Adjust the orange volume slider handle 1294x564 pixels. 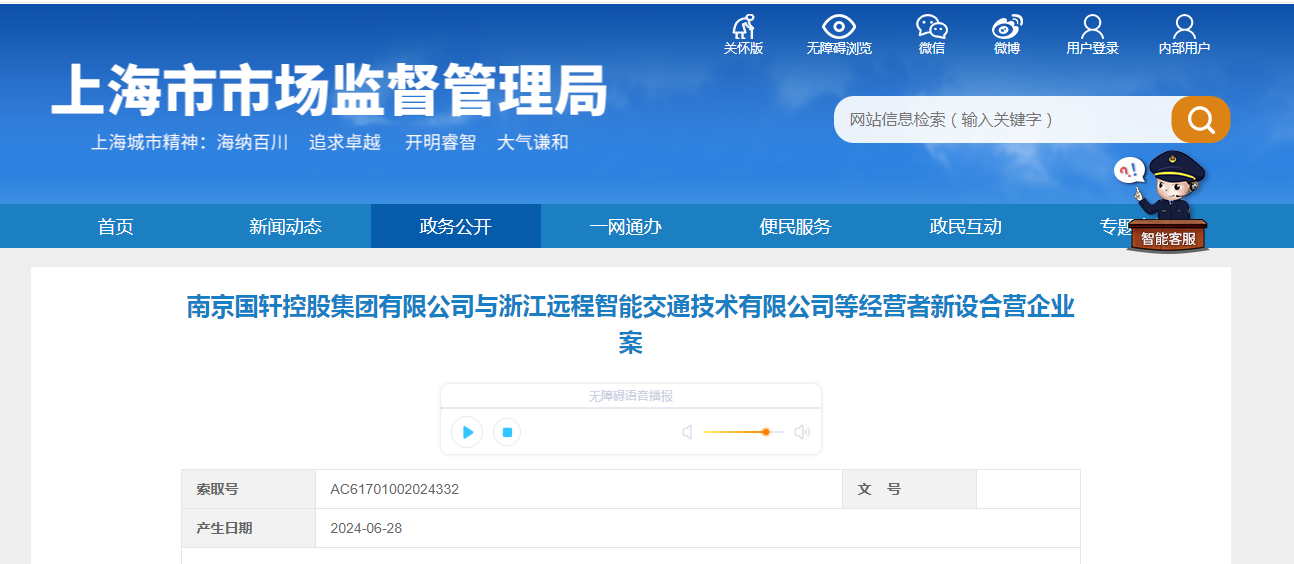[766, 432]
